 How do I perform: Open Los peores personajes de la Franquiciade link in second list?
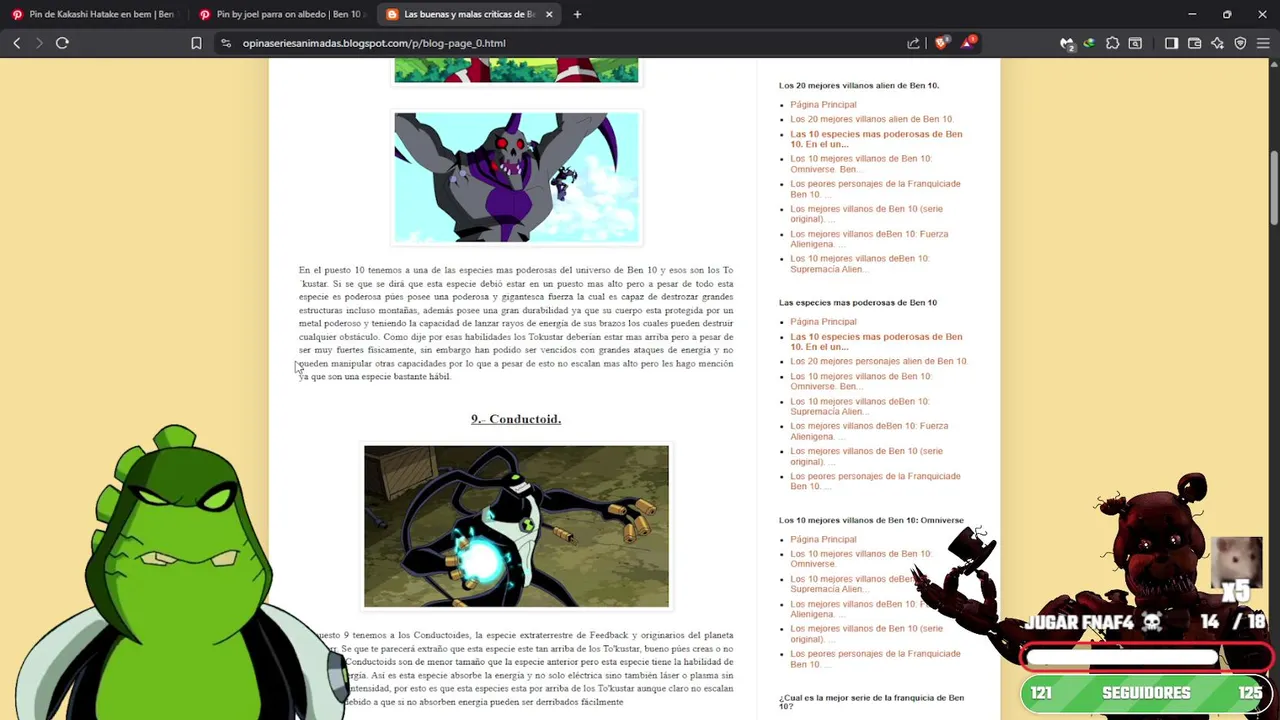(875, 481)
